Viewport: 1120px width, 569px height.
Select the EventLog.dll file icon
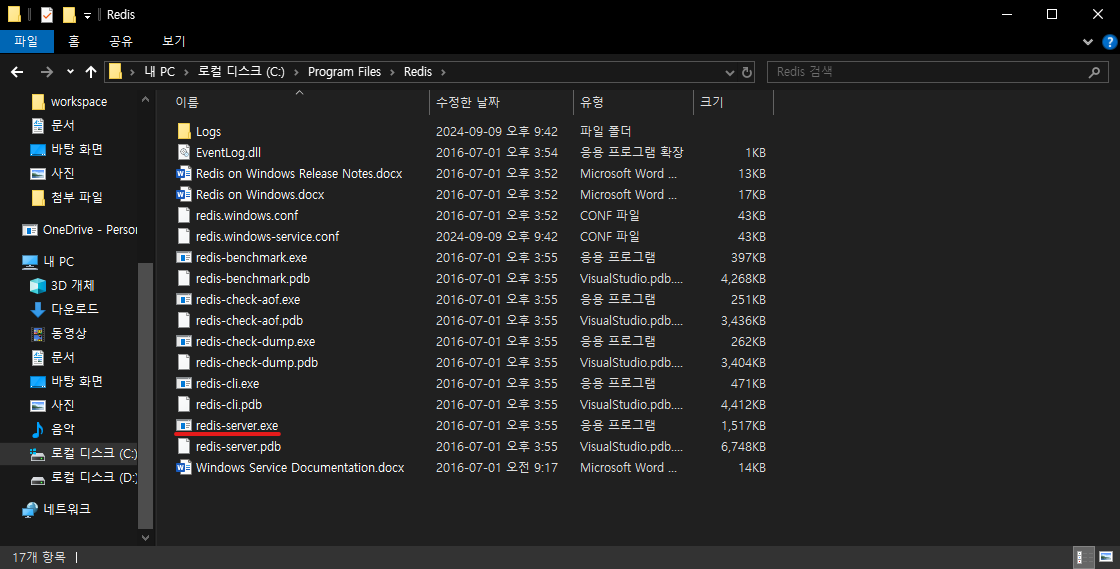point(184,152)
